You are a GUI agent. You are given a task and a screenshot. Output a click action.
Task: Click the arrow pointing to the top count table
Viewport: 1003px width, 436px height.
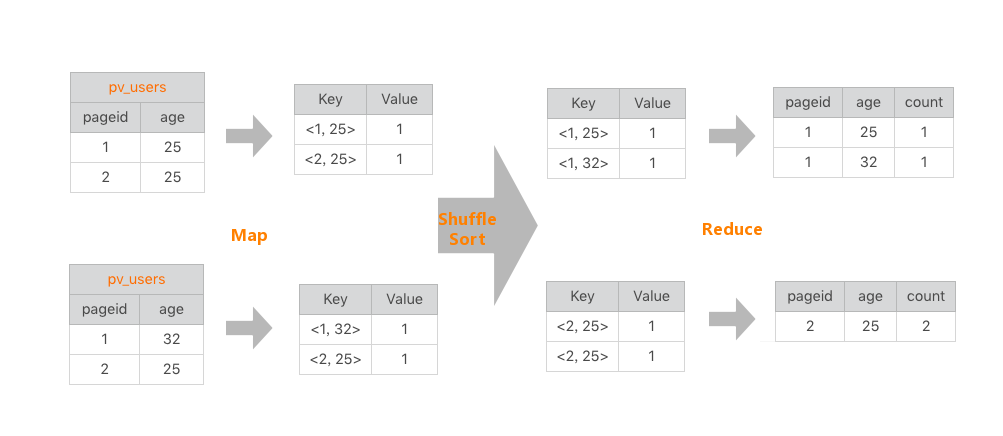pyautogui.click(x=732, y=136)
